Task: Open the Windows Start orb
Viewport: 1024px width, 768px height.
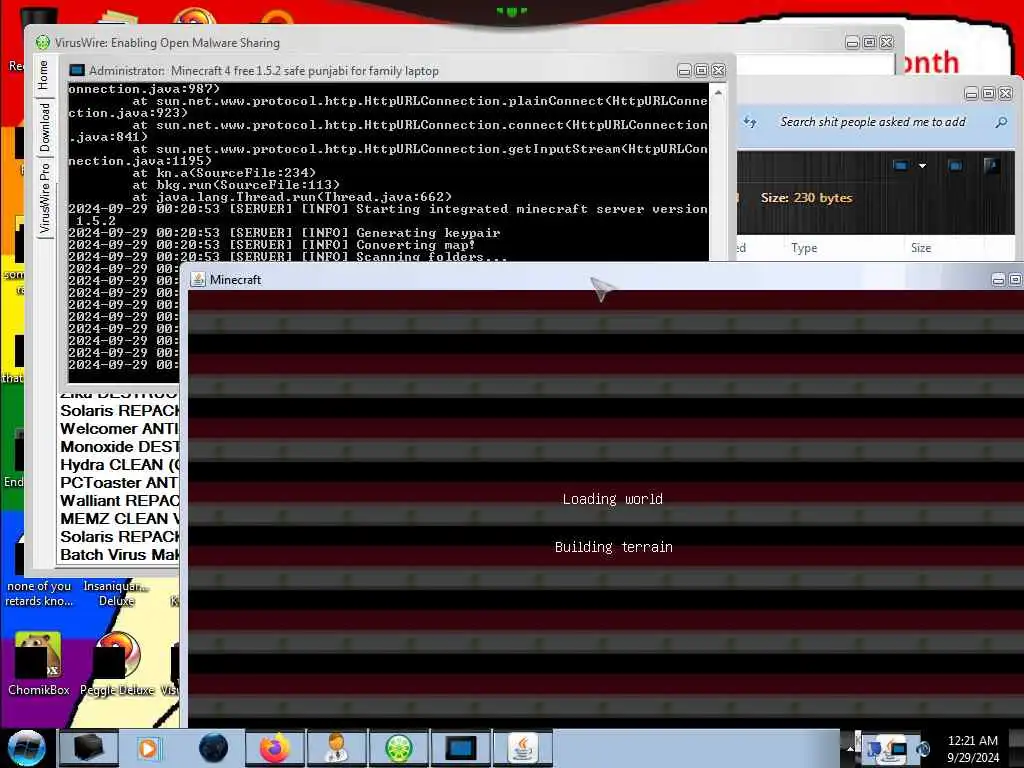Action: pyautogui.click(x=26, y=748)
